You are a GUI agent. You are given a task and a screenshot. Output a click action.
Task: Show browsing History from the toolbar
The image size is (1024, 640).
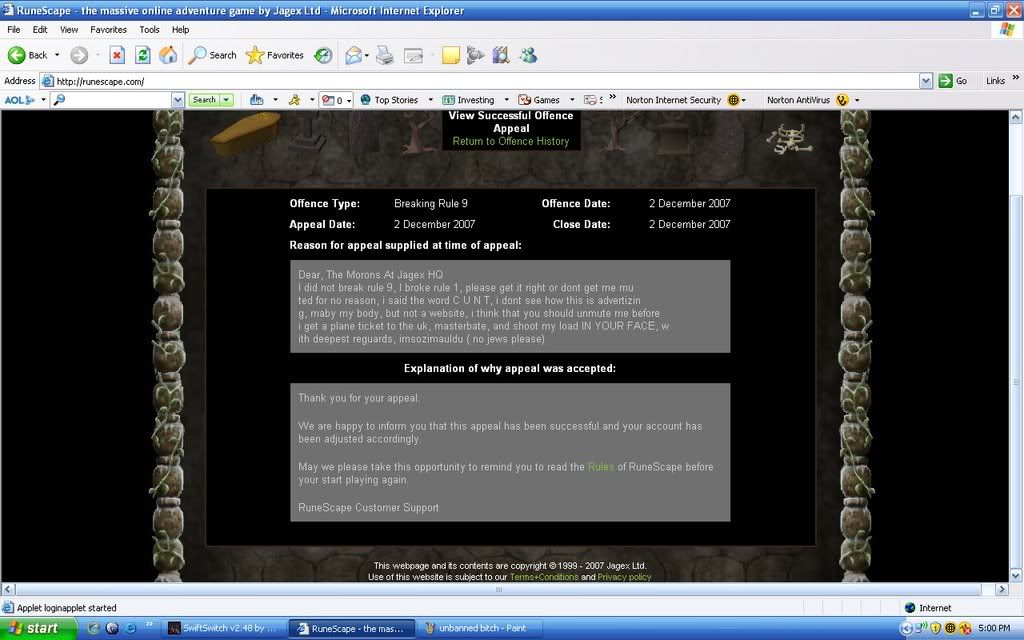323,56
